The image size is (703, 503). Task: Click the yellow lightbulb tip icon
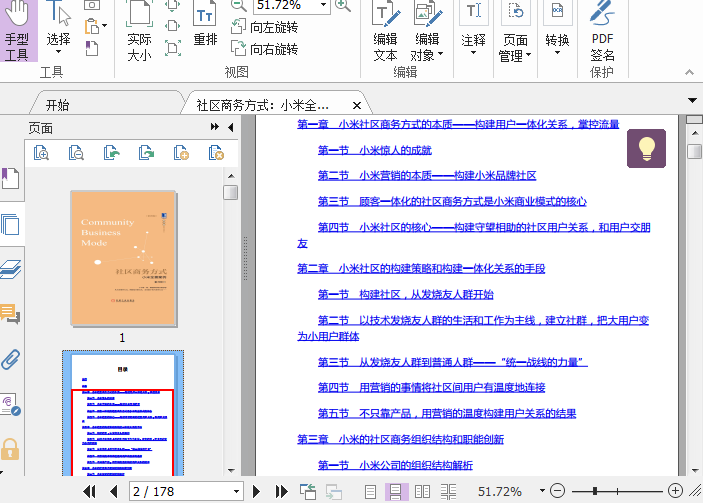646,148
